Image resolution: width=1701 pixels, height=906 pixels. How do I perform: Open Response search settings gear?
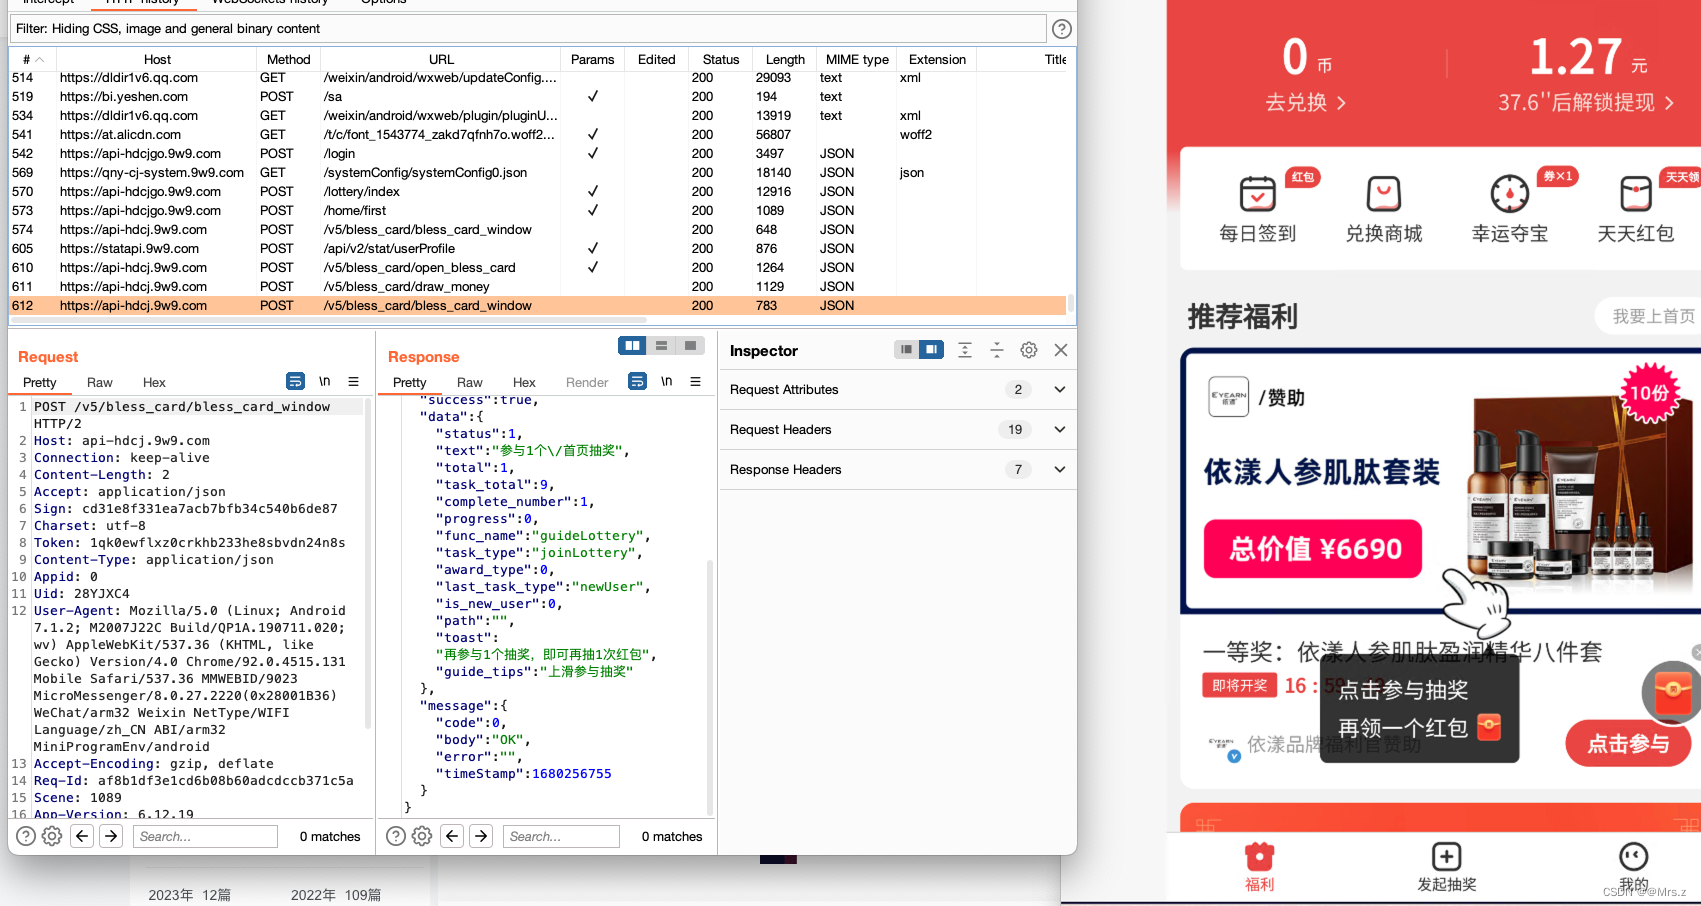(422, 836)
